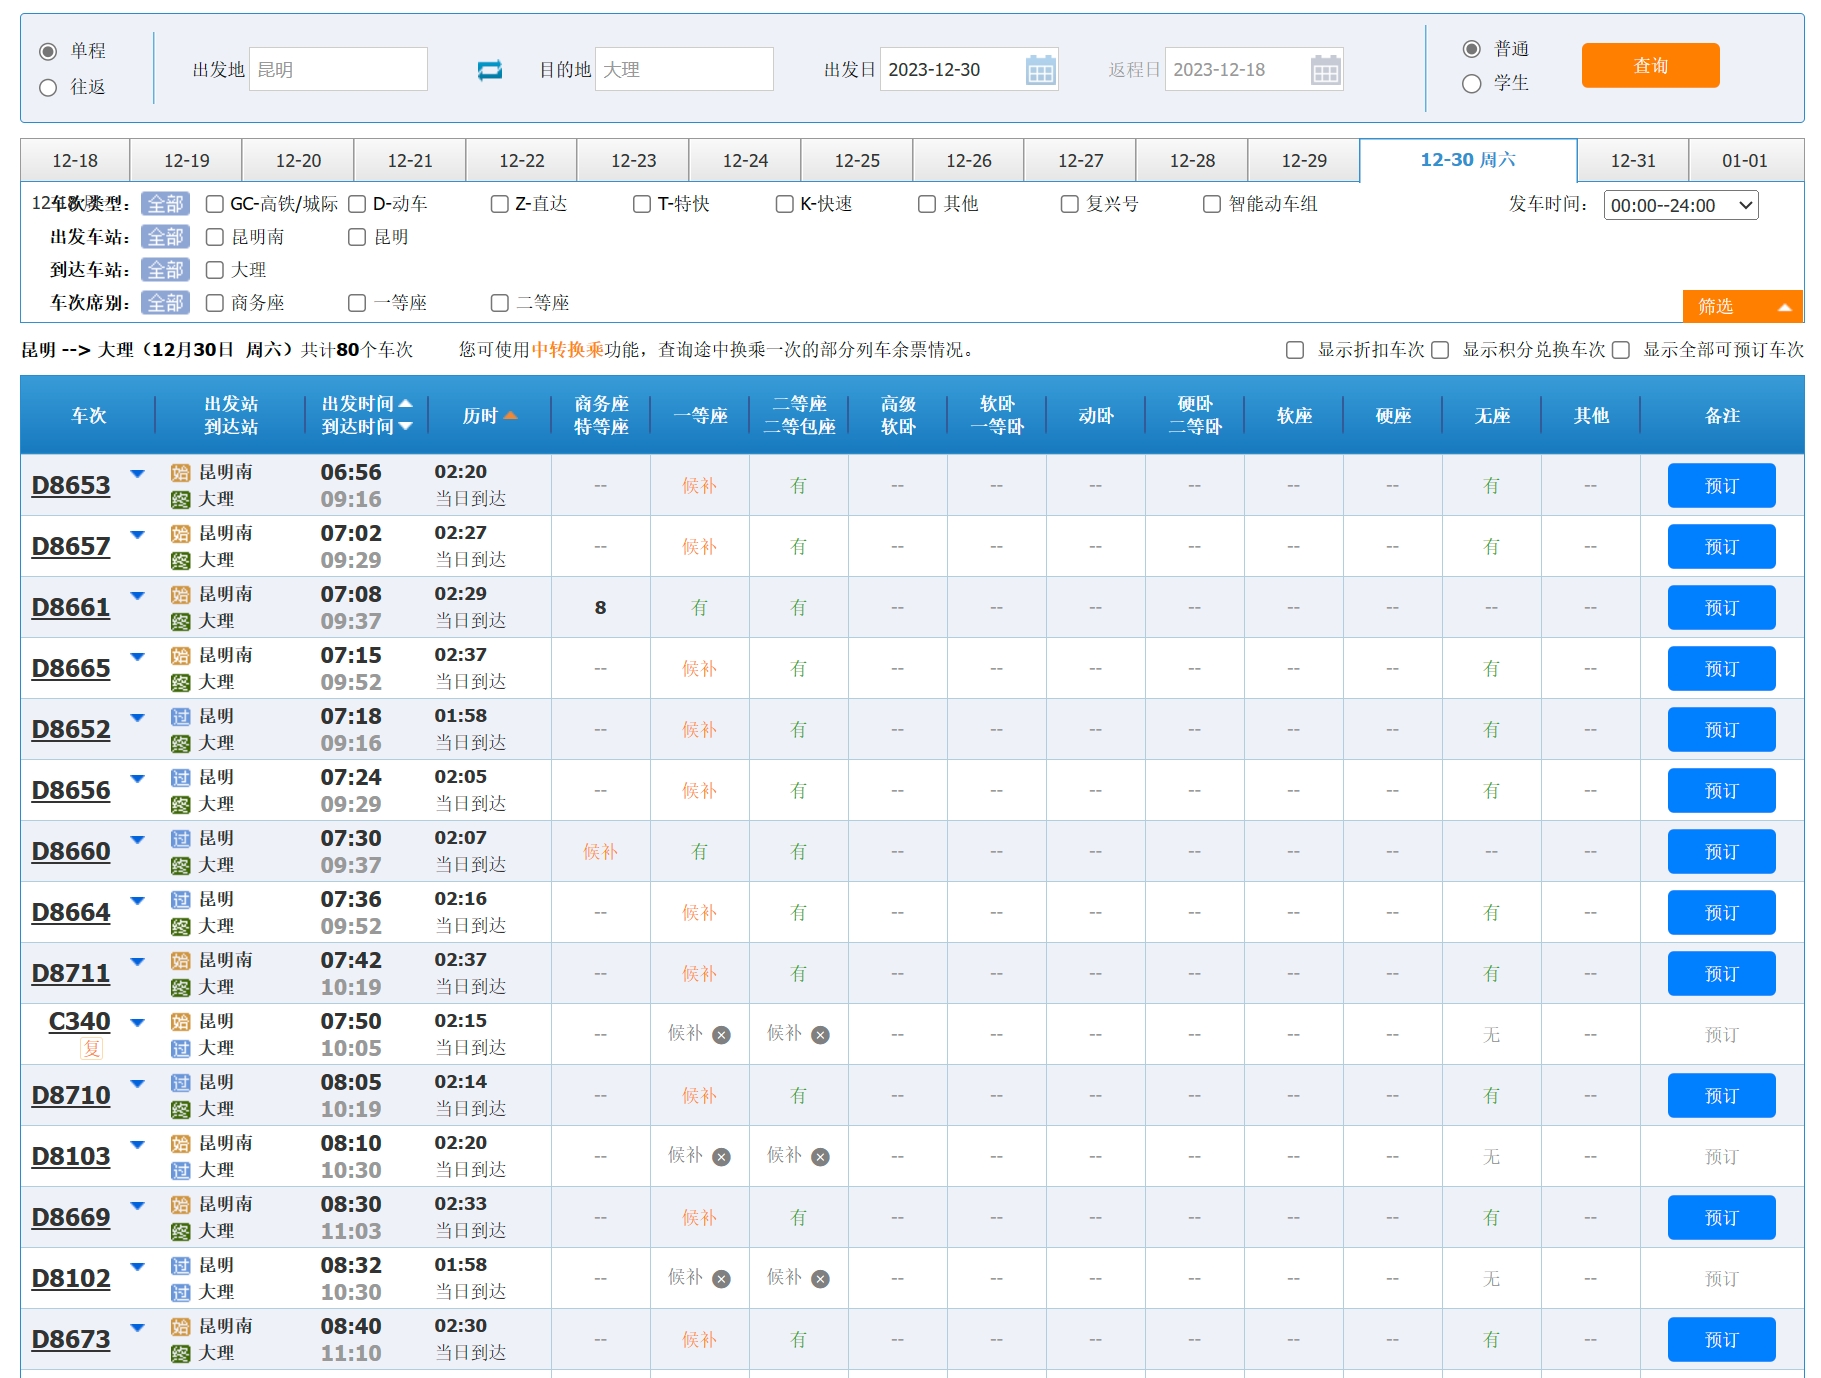Enable the GC-高铁/城际 train type checkbox
The height and width of the screenshot is (1378, 1821).
point(215,204)
